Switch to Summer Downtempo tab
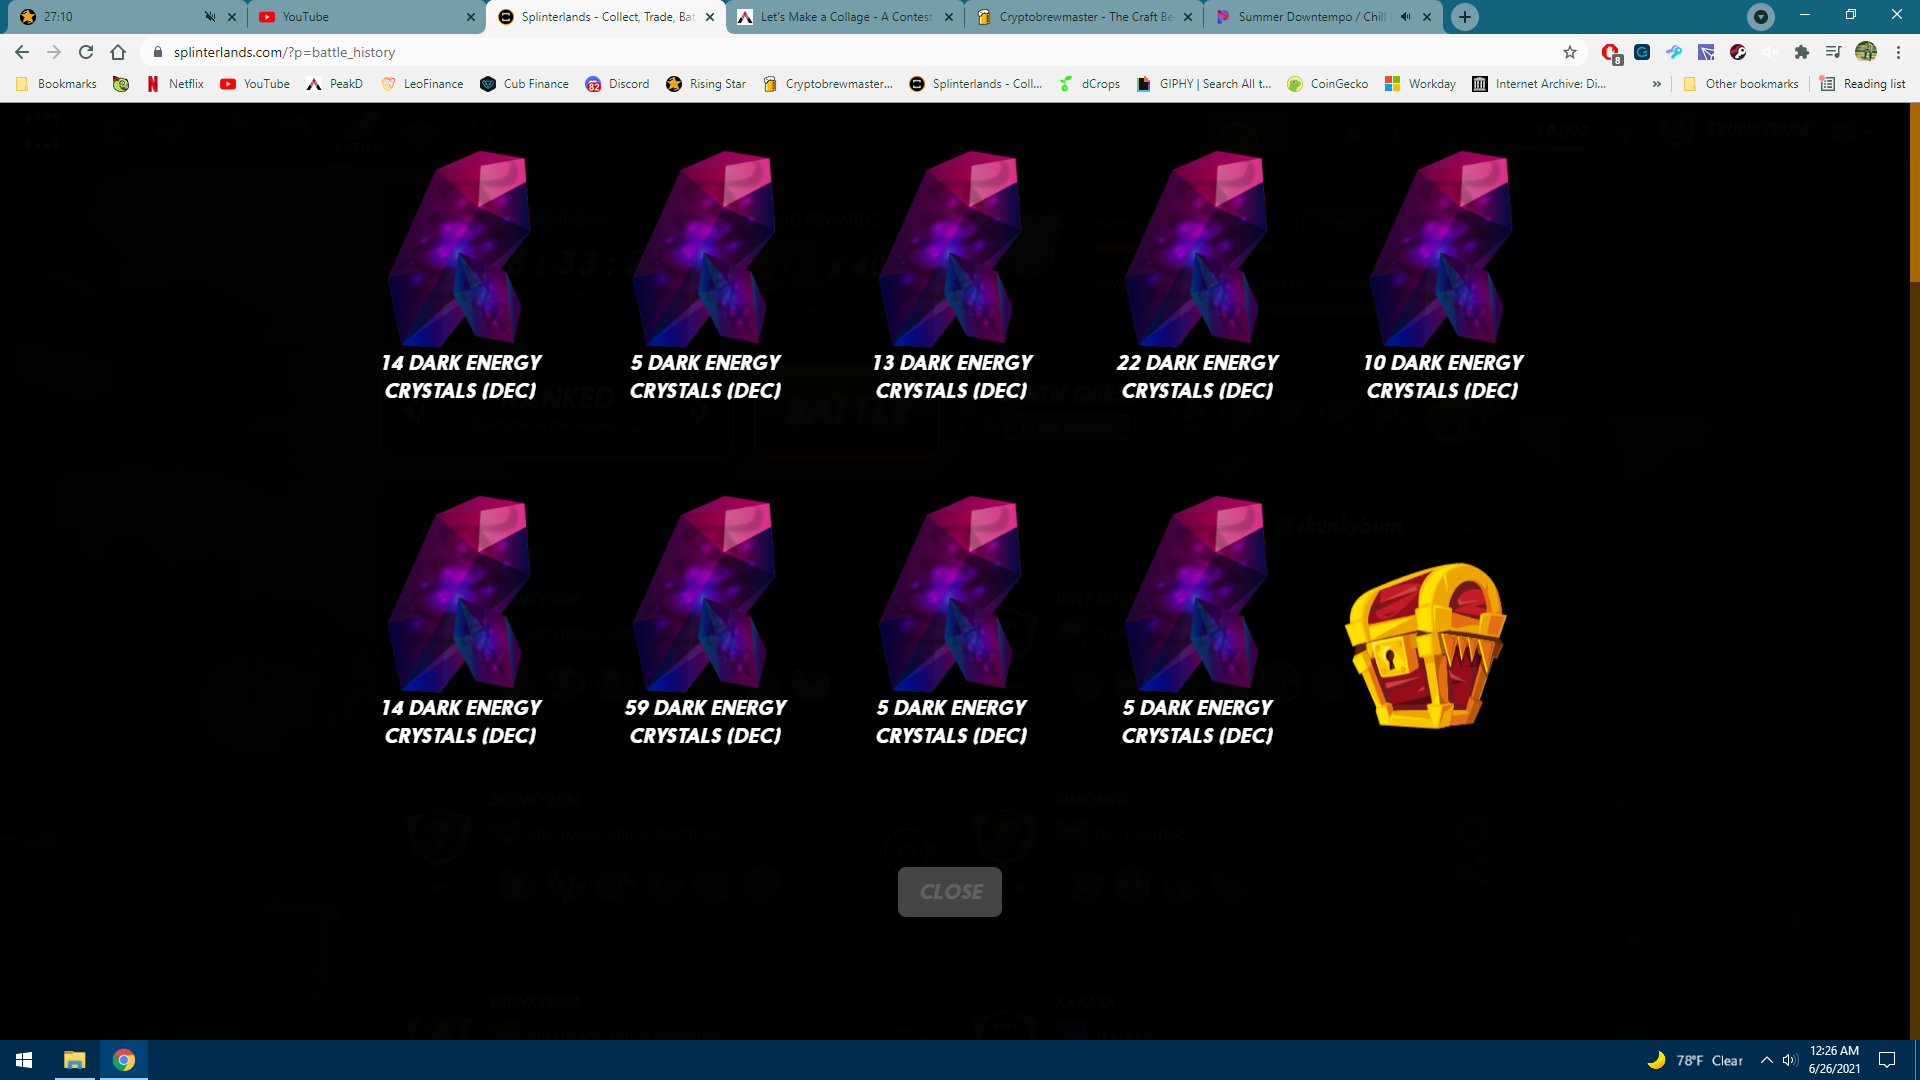This screenshot has width=1920, height=1080. (x=1312, y=17)
